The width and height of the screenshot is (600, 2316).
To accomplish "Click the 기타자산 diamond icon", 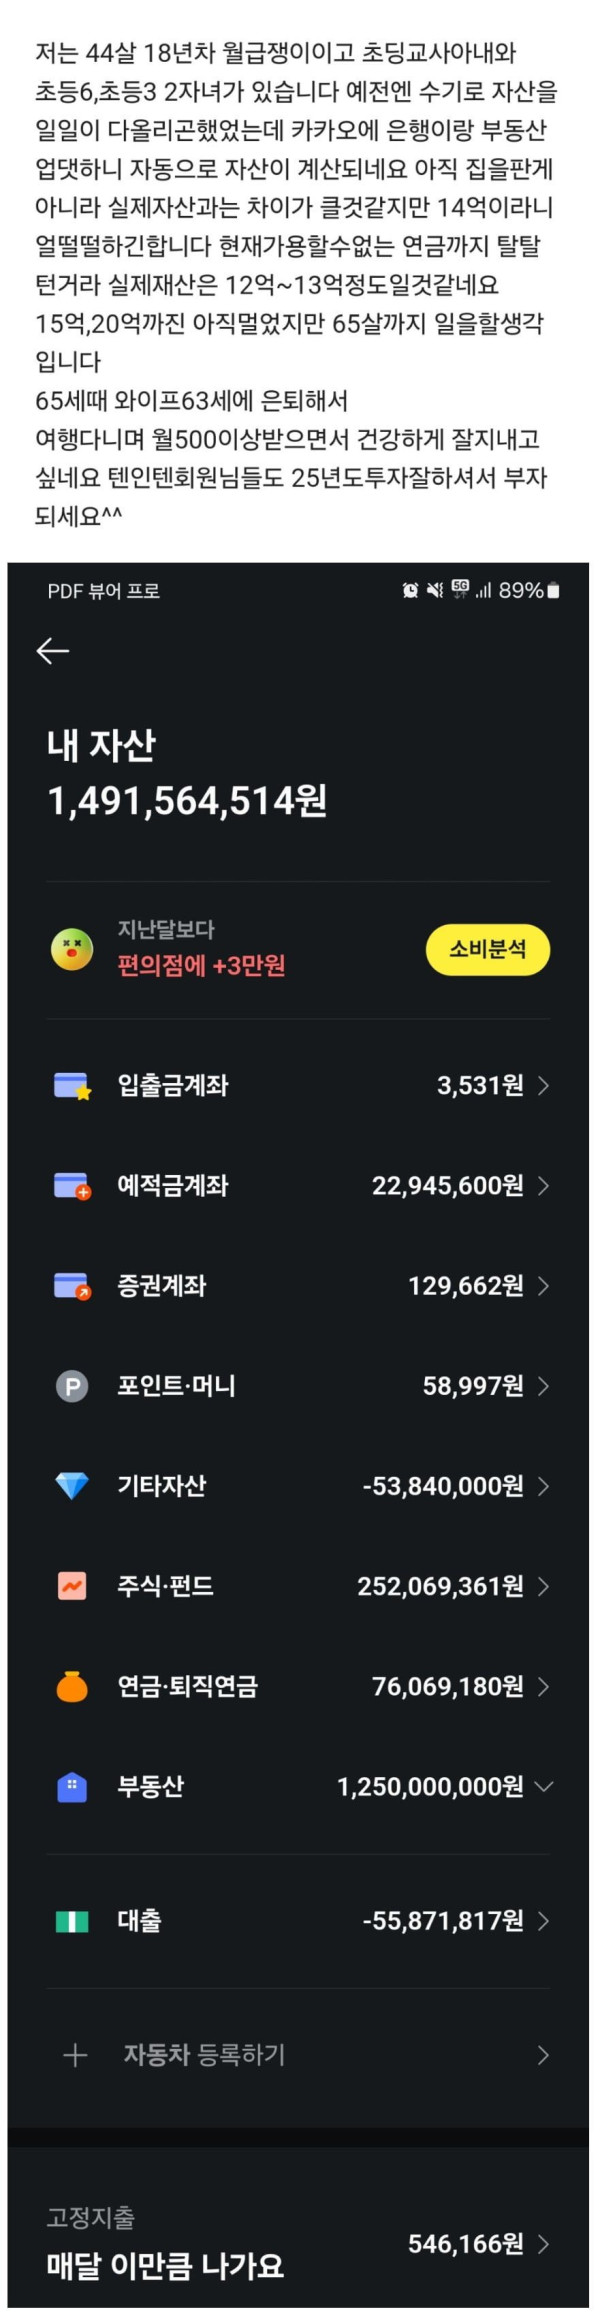I will click(x=72, y=1486).
